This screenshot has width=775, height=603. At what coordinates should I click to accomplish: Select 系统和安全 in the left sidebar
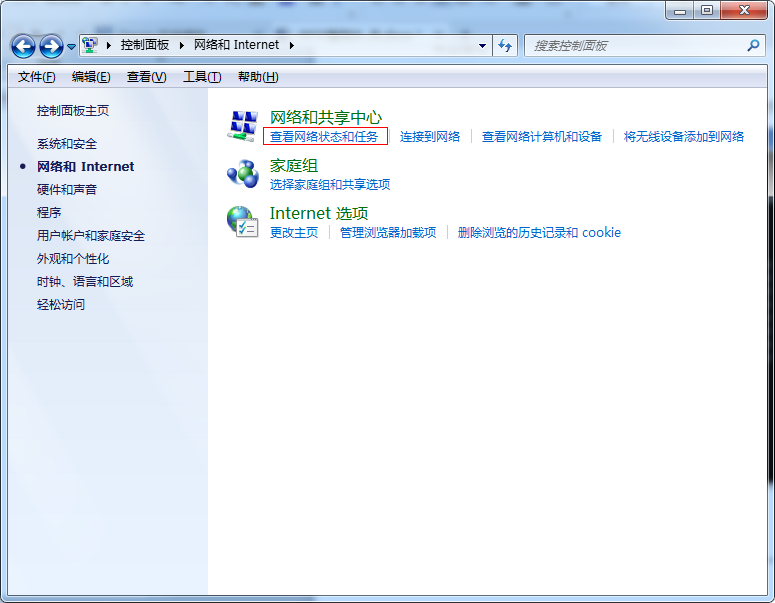(67, 144)
